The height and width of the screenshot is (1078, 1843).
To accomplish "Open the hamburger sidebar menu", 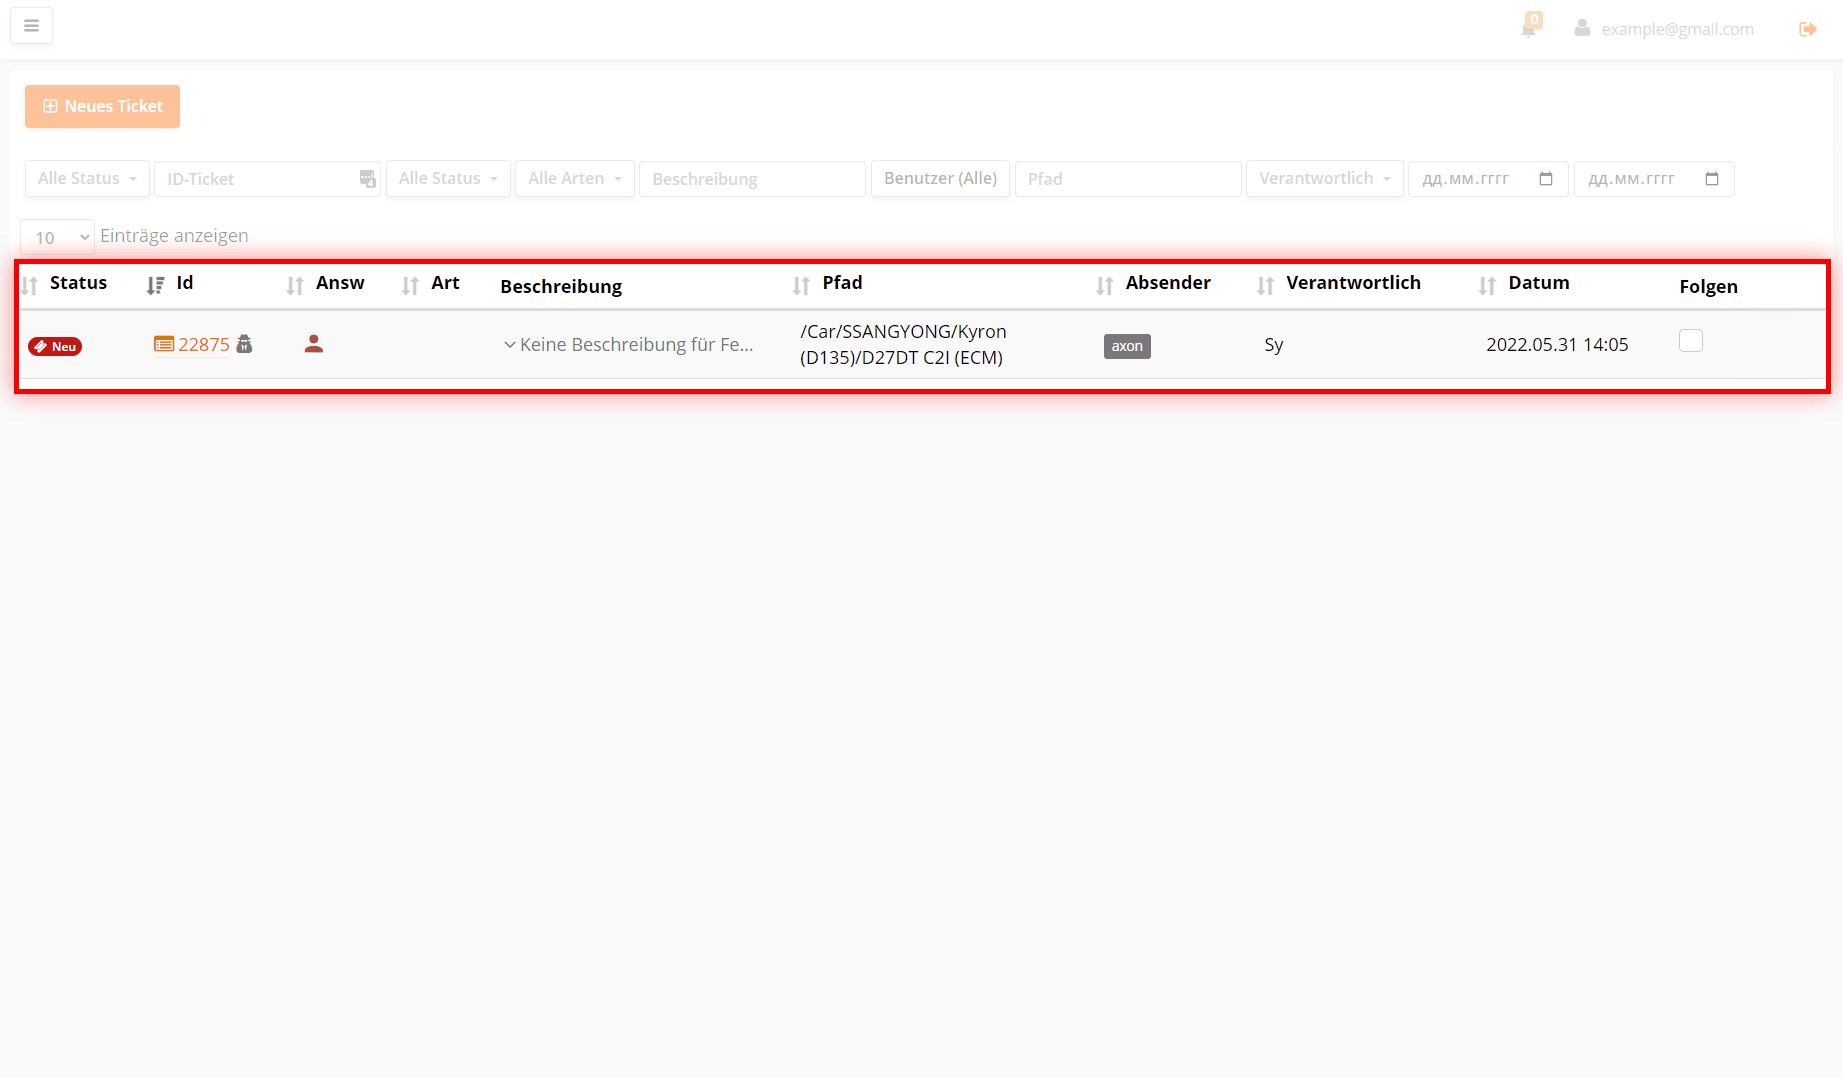I will pyautogui.click(x=31, y=26).
